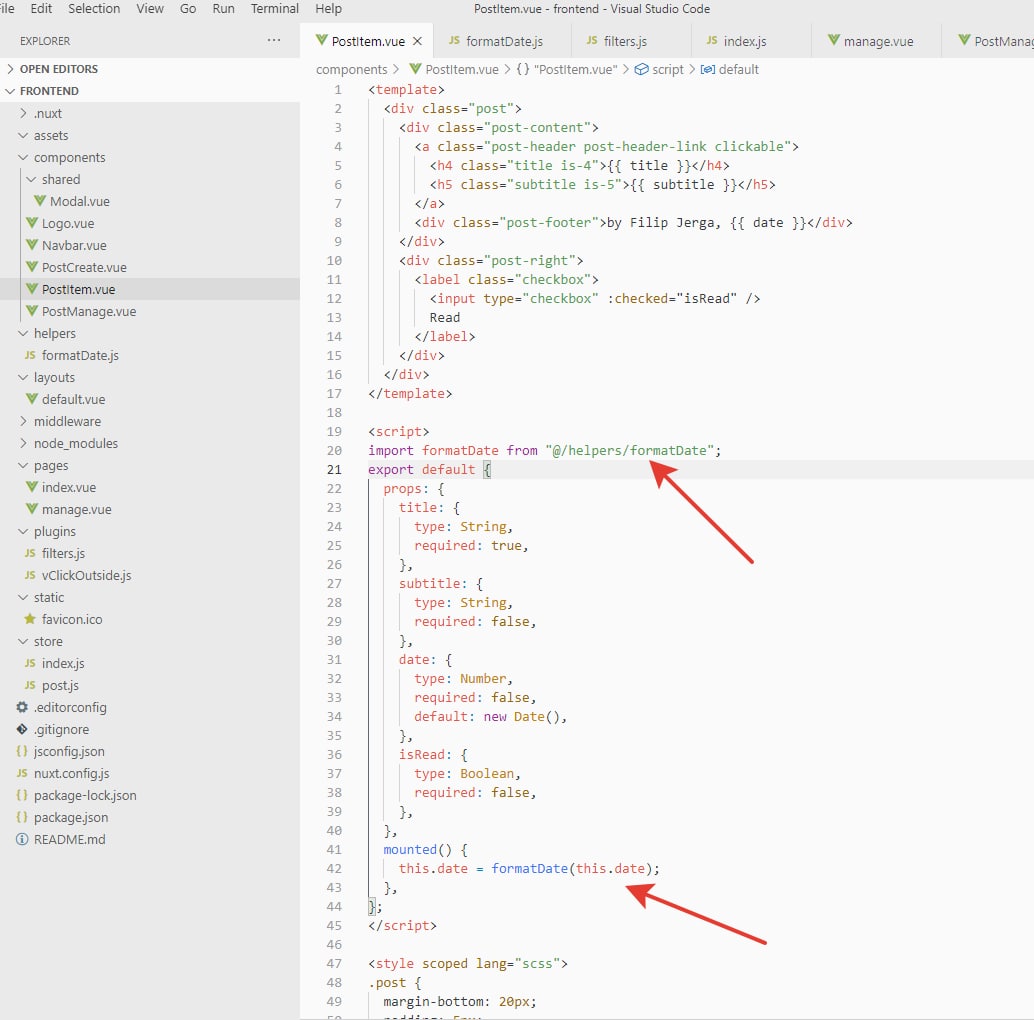The height and width of the screenshot is (1020, 1034).
Task: Collapse the FRONTEND root folder
Action: 10,91
